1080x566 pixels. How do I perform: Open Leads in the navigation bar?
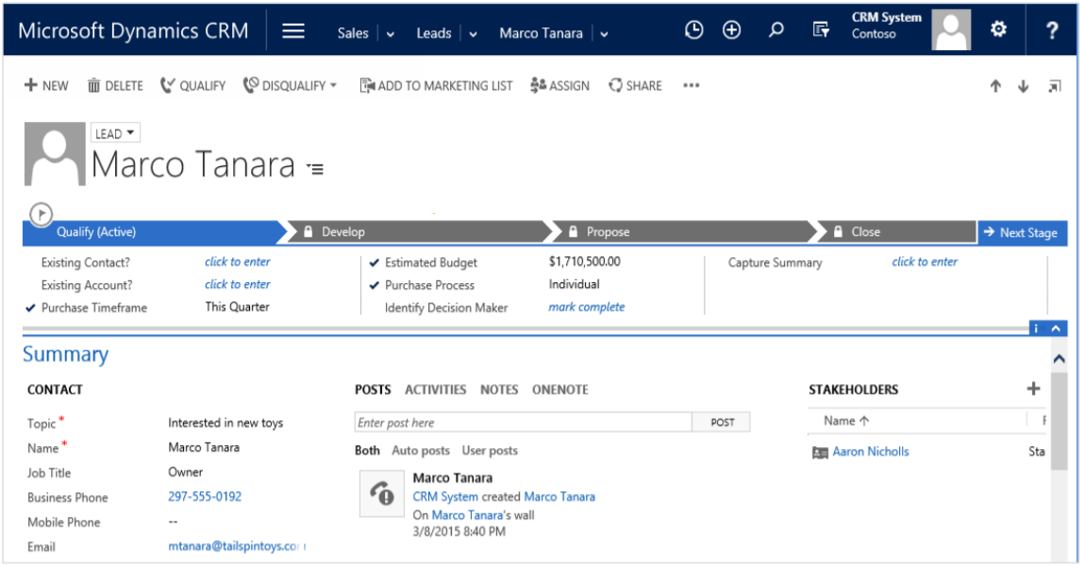434,33
